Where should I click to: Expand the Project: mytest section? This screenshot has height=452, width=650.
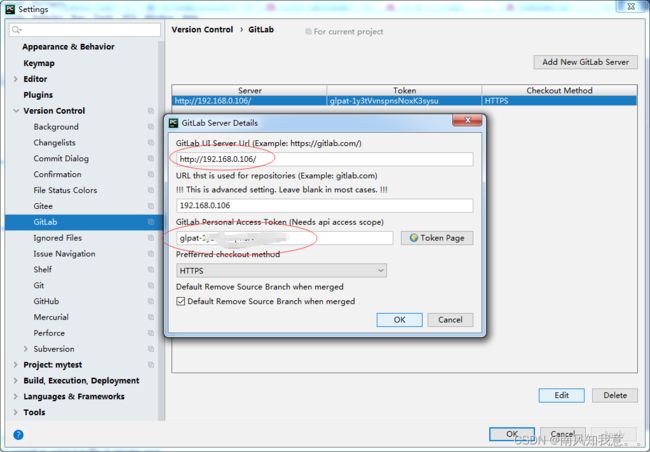16,365
